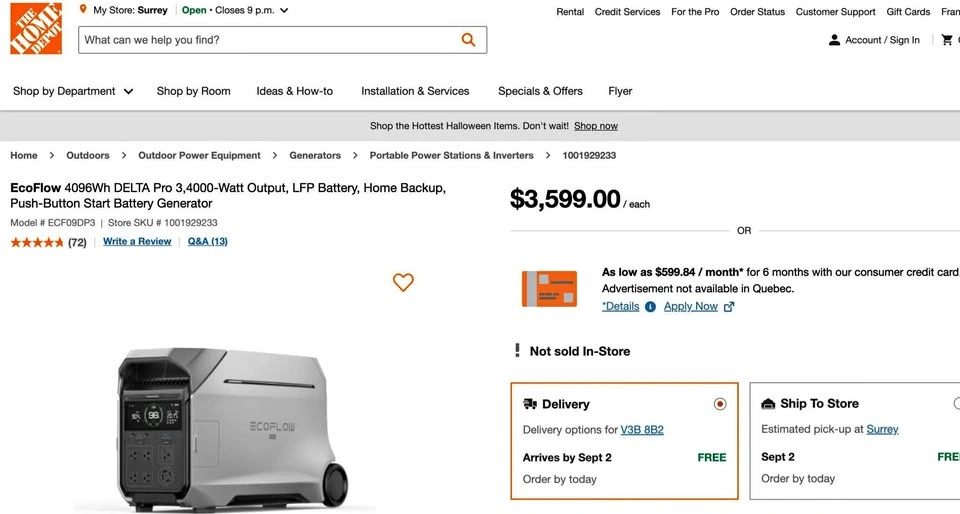
Task: Open the Apply Now credit link
Action: (x=691, y=307)
